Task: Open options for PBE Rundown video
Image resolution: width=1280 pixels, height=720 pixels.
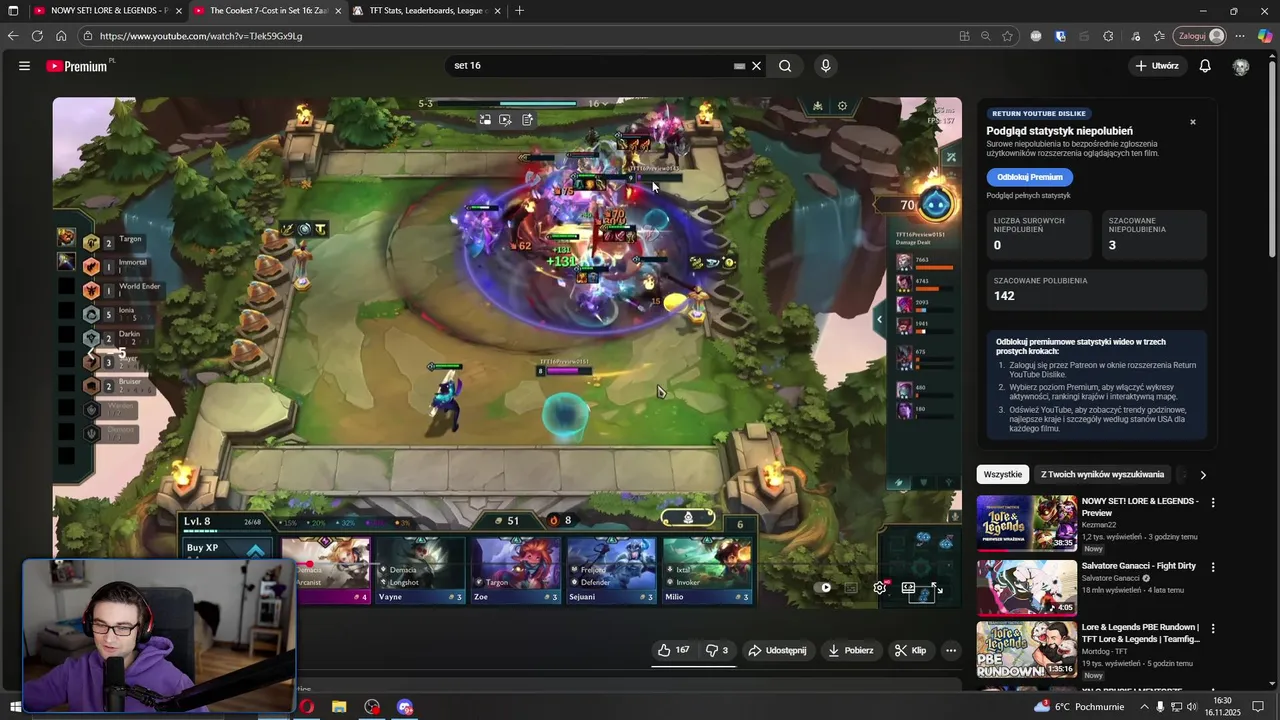Action: (x=1213, y=629)
